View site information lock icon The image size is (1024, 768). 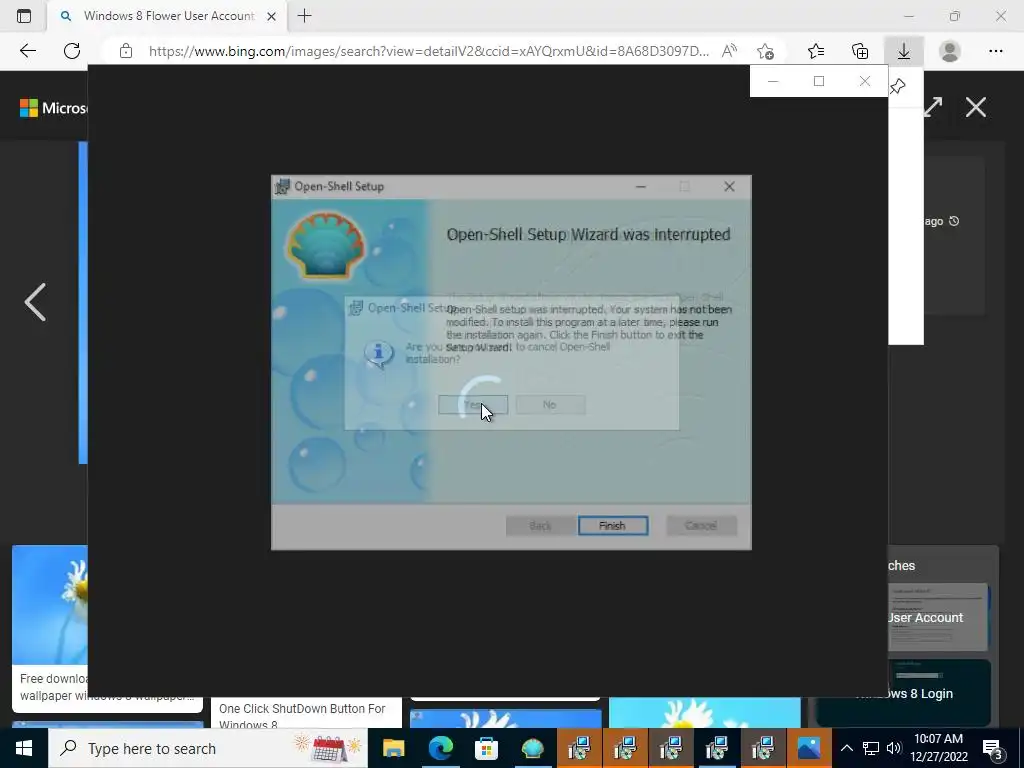(x=126, y=51)
